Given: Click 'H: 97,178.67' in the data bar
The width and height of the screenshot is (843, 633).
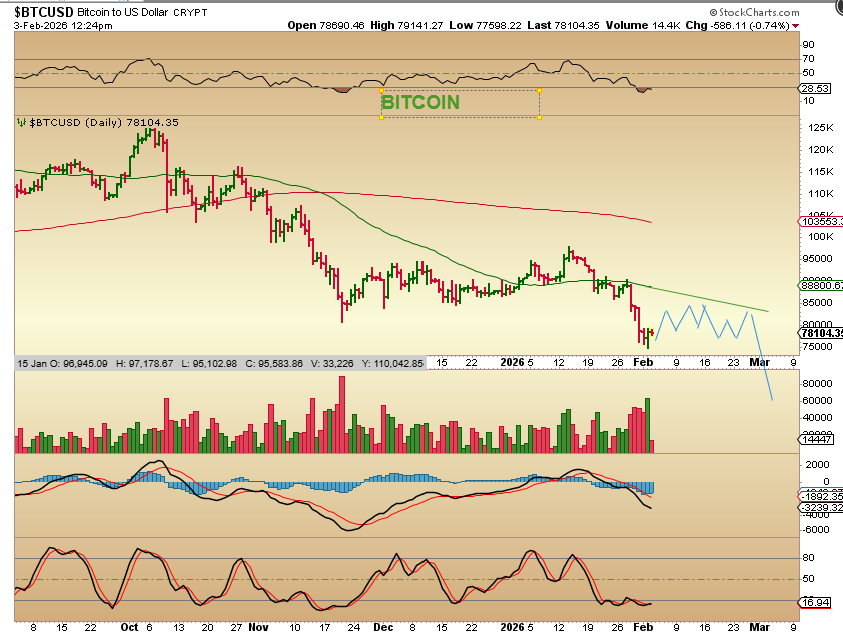Looking at the screenshot, I should [x=145, y=364].
